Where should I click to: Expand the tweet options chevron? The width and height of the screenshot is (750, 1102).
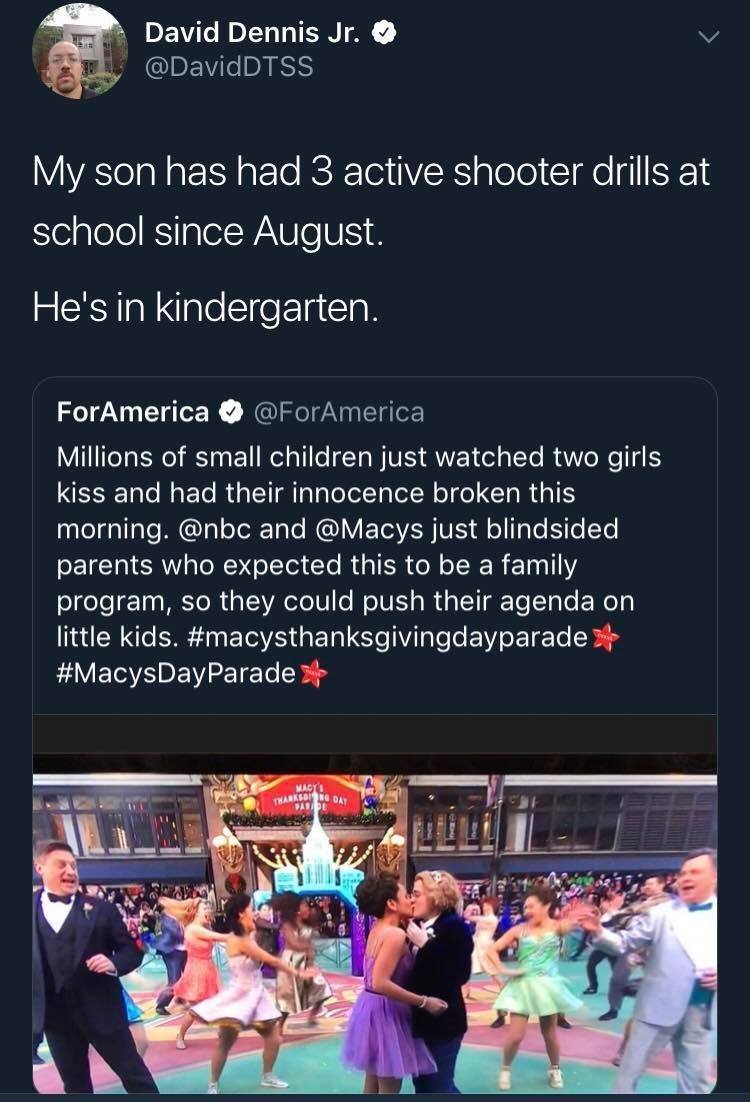click(x=708, y=37)
